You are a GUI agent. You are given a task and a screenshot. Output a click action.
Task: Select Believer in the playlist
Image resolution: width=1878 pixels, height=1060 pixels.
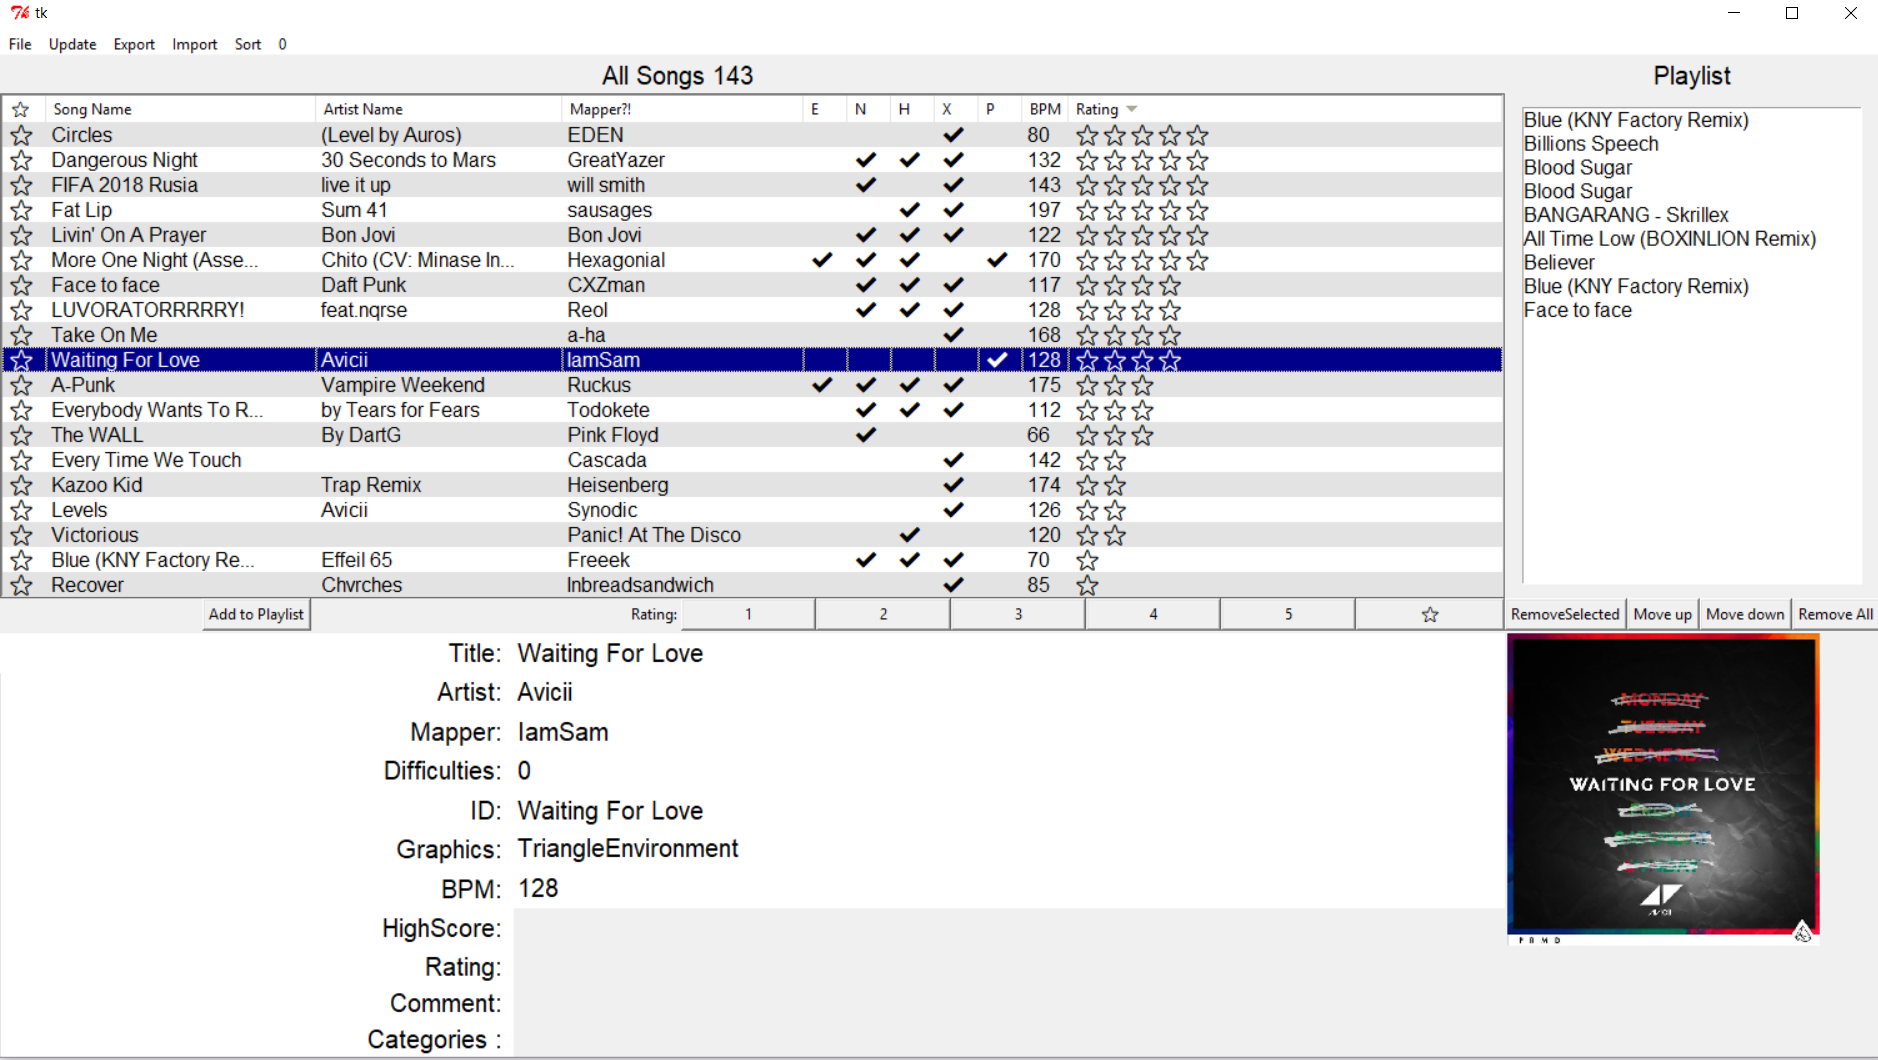click(x=1558, y=263)
